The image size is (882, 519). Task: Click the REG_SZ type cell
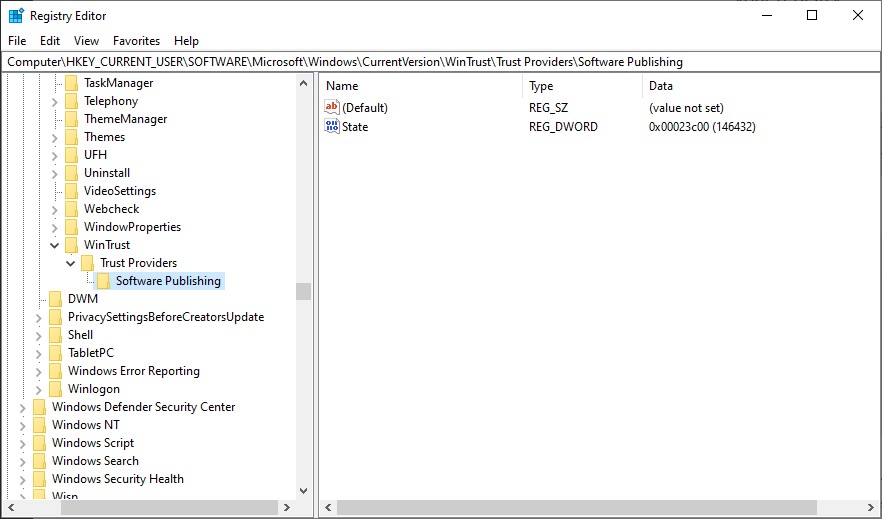pos(548,107)
